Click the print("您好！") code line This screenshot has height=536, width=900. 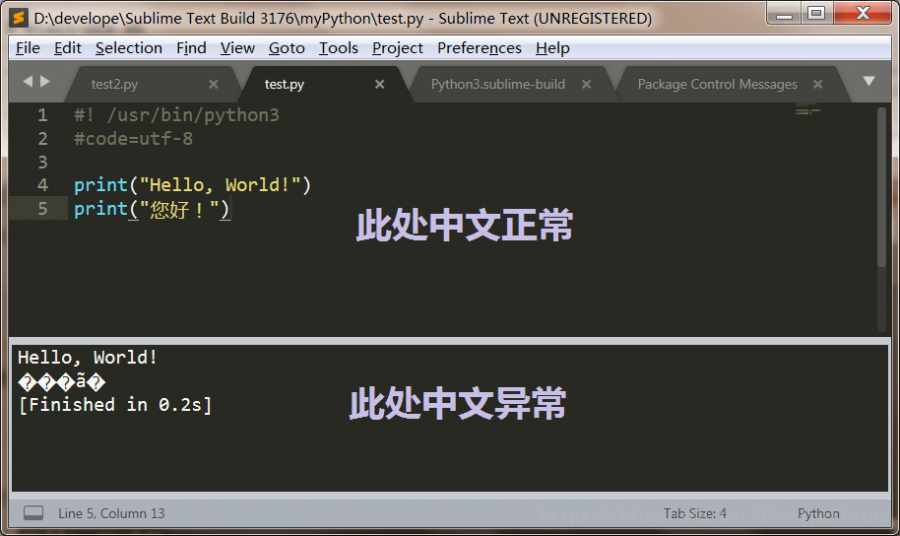[x=152, y=209]
